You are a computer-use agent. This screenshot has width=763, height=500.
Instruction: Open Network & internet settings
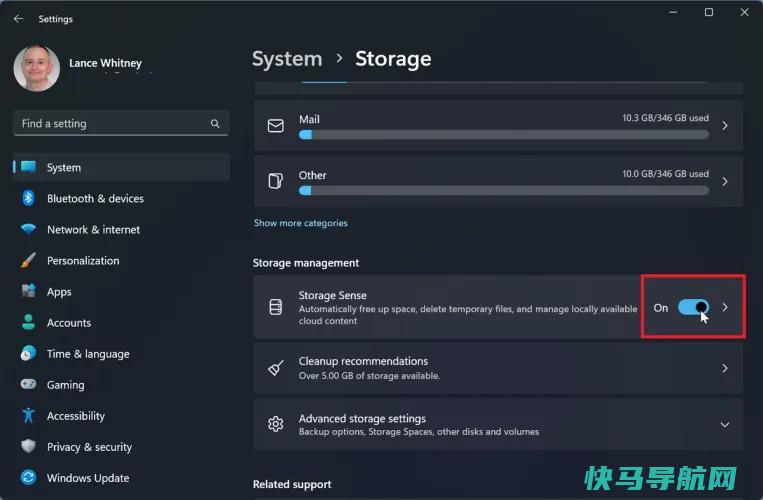pos(122,230)
